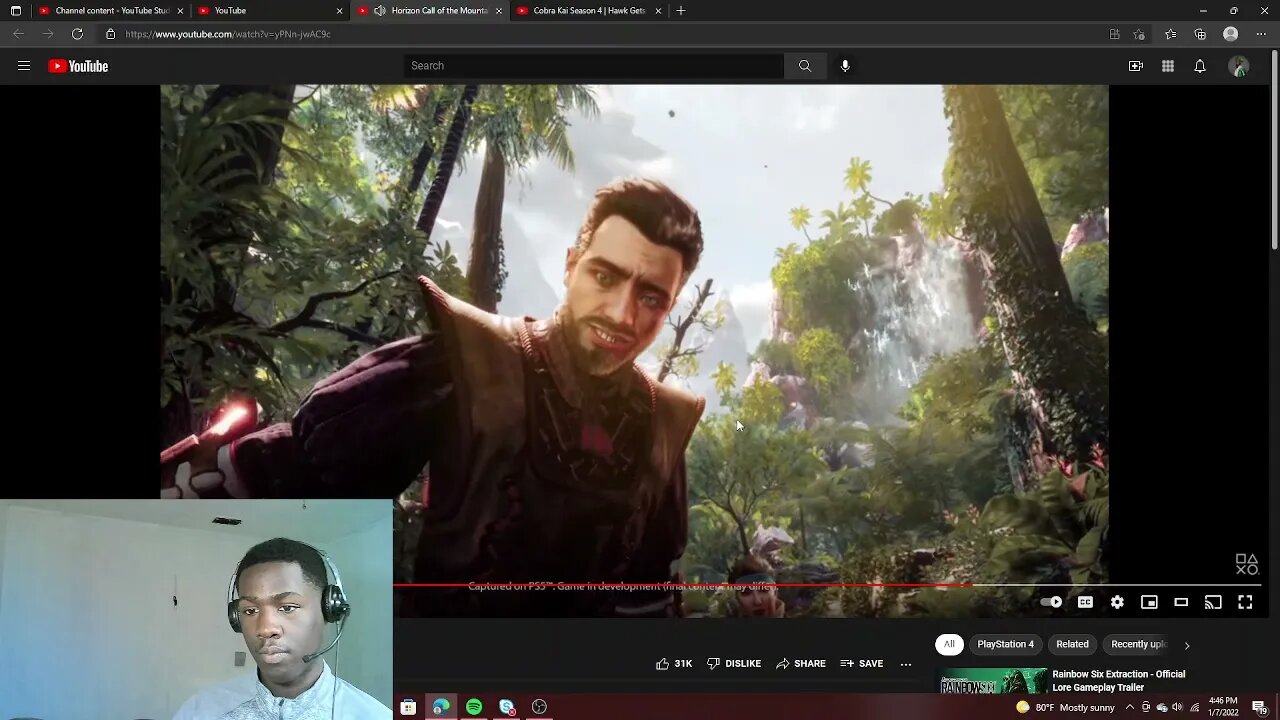Open Rainbow Six Extraction trailer title link

click(1118, 681)
